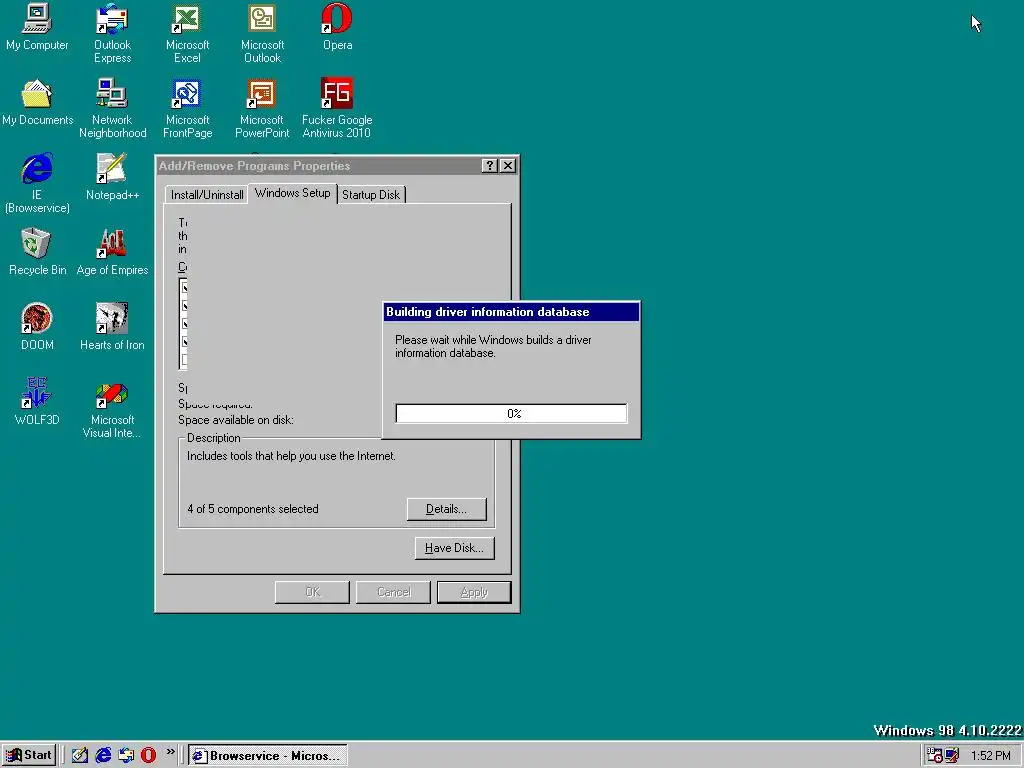
Task: Click the Notepad++ desktop shortcut
Action: (x=112, y=177)
